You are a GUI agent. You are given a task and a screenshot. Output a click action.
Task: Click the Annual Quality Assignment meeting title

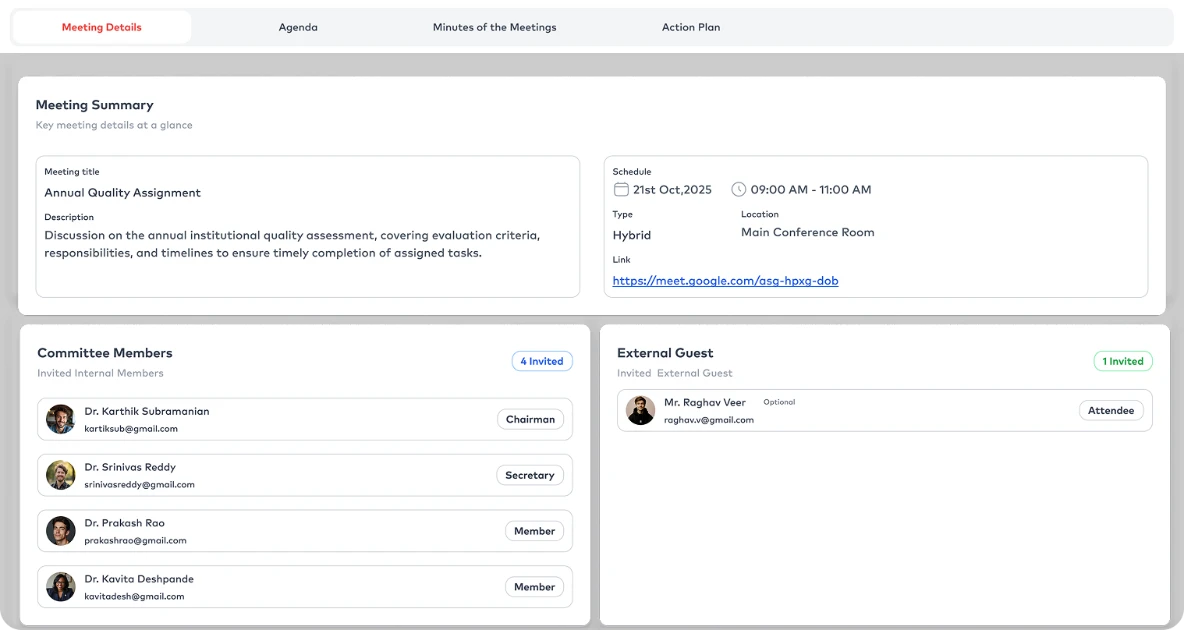122,193
